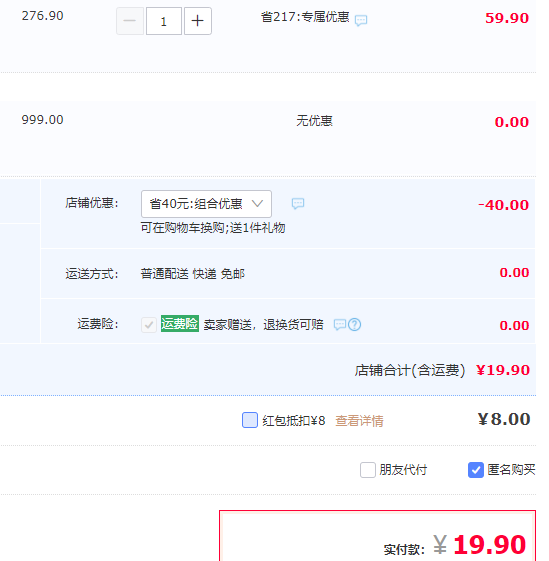This screenshot has height=561, width=549.
Task: Toggle the 运费险 checkbox
Action: (x=149, y=325)
